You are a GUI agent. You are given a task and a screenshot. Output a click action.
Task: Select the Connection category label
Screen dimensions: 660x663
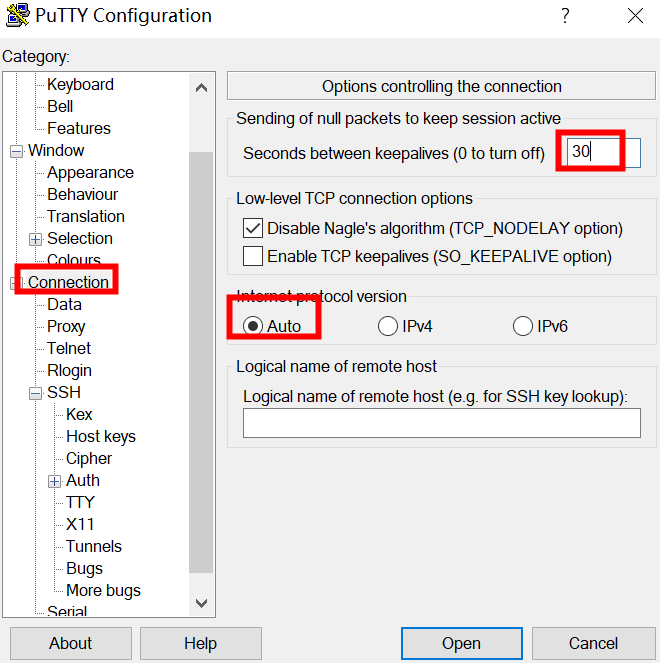pyautogui.click(x=68, y=282)
